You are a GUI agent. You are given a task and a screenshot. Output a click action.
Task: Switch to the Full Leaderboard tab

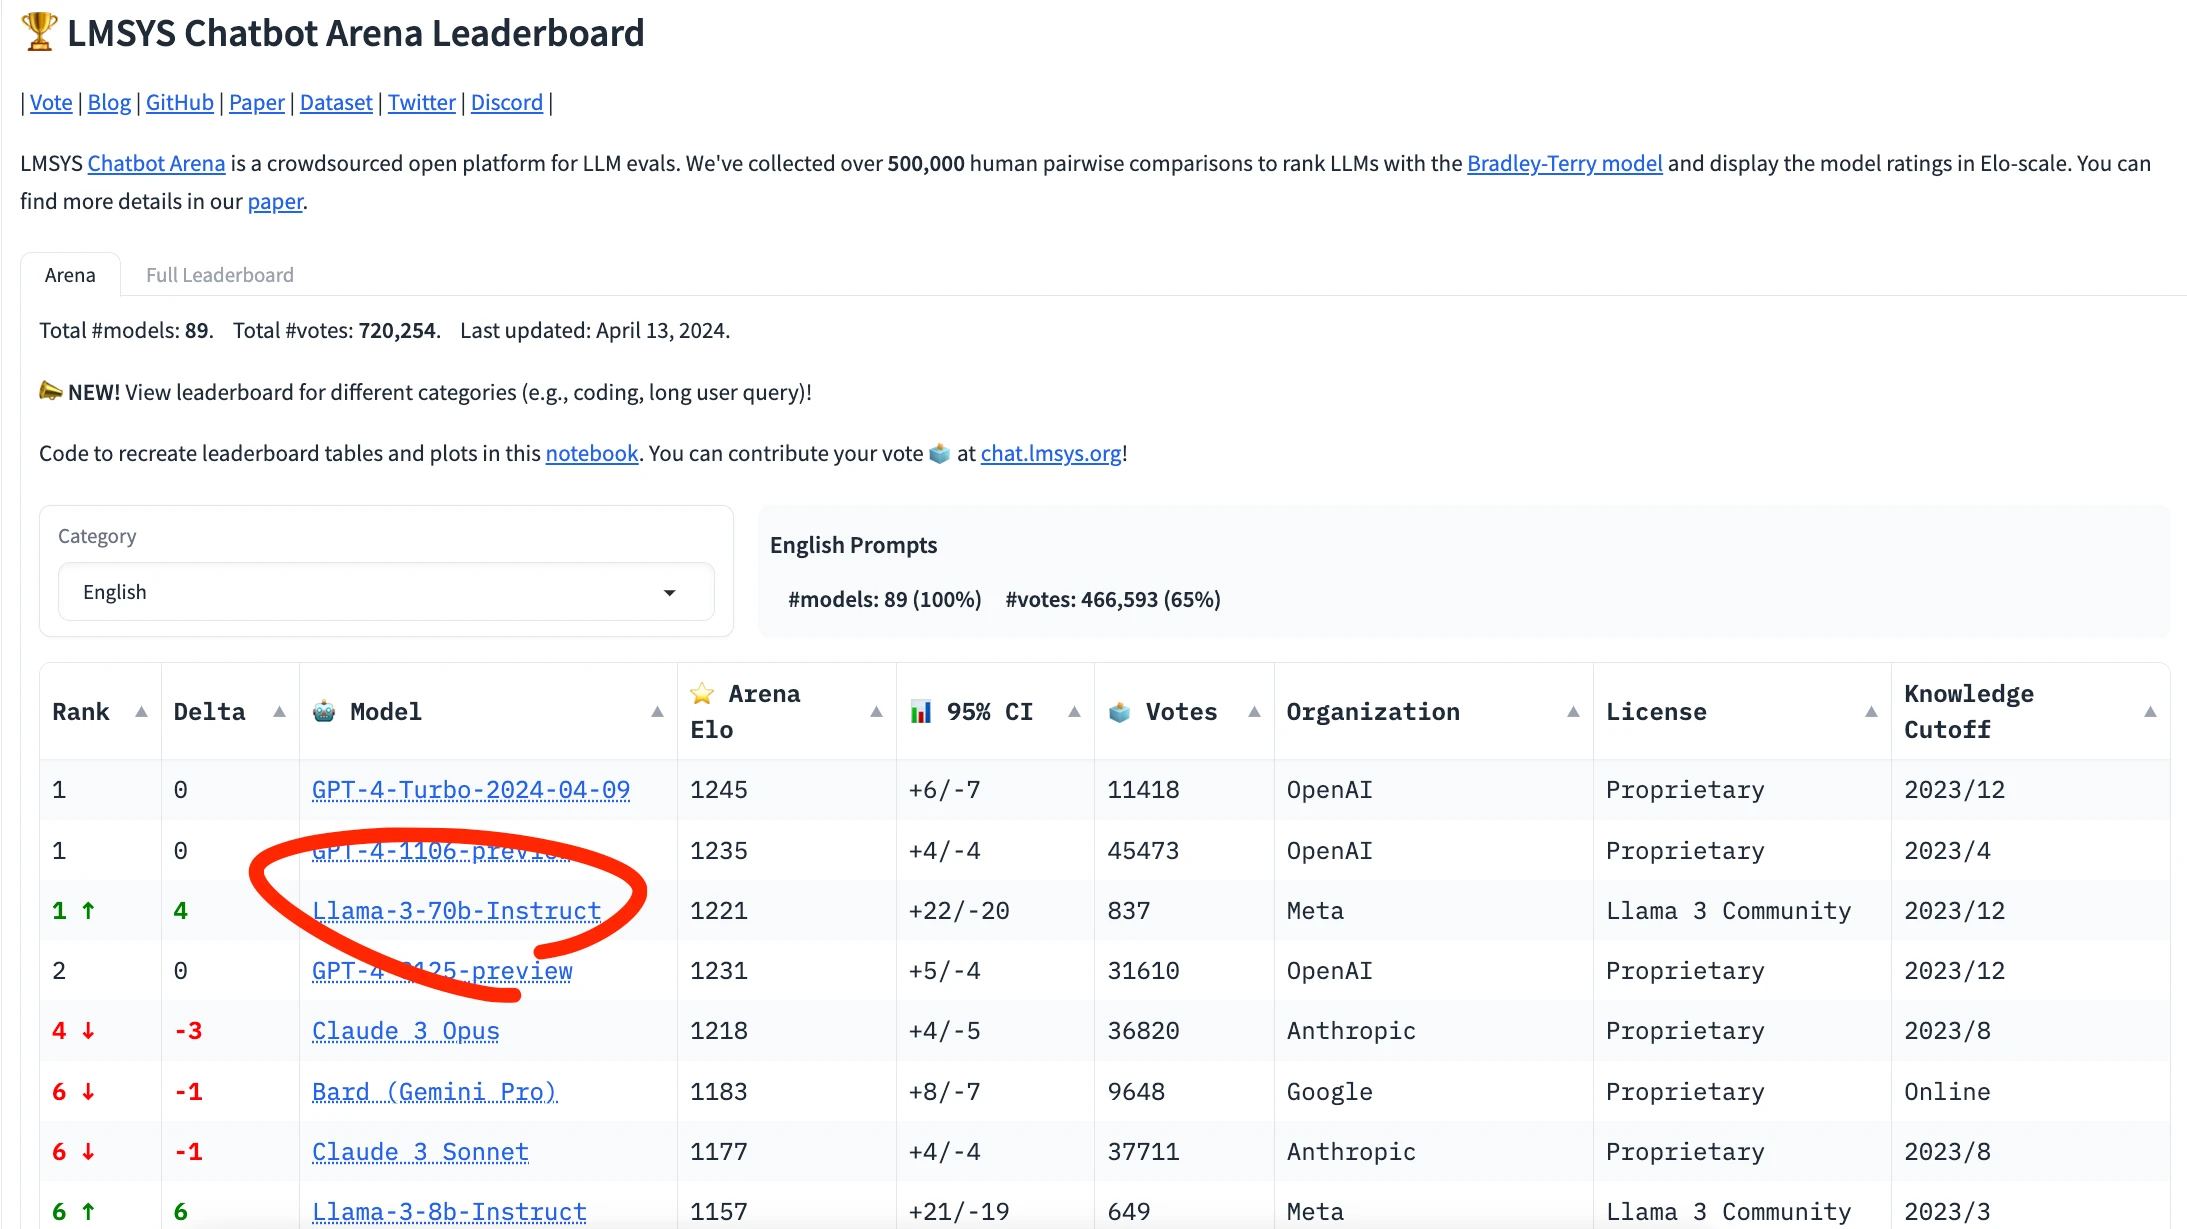[220, 275]
